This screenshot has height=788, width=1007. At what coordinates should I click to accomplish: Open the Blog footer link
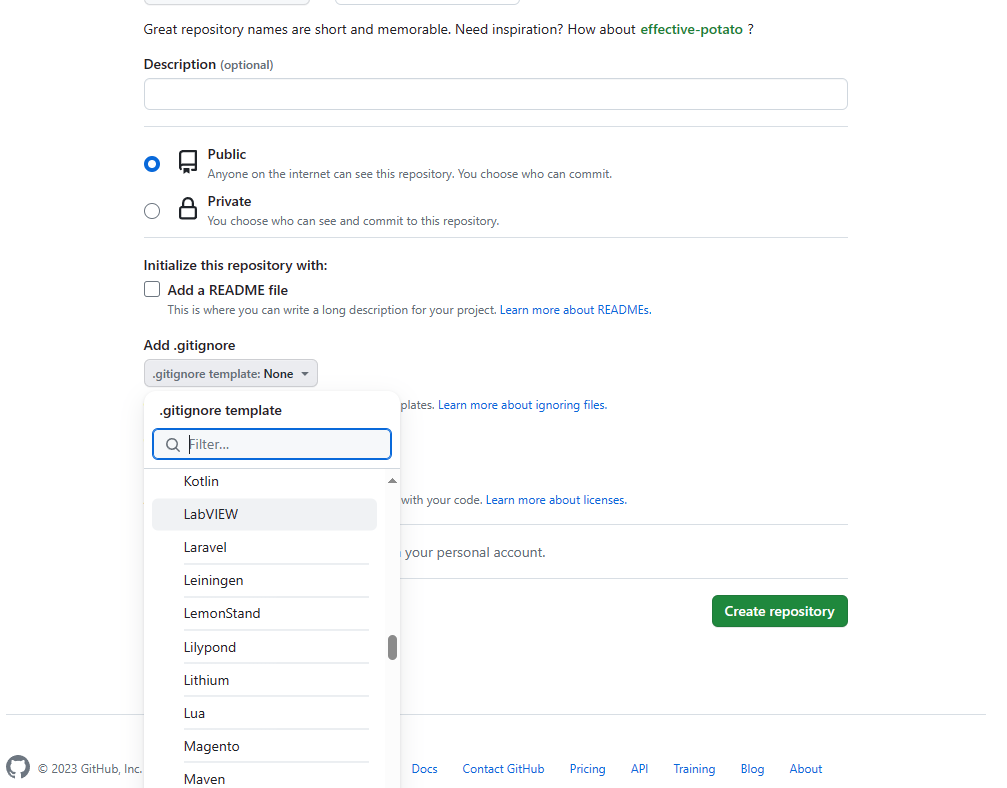[x=752, y=769]
